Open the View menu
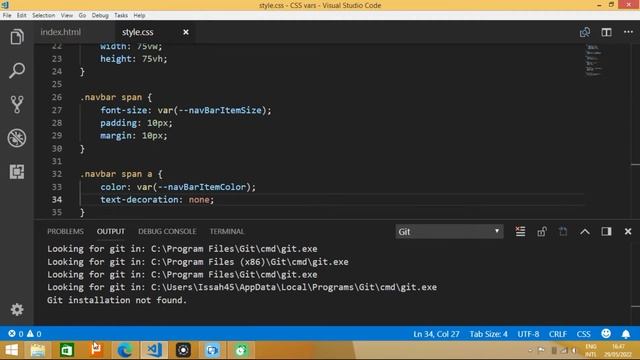This screenshot has height=360, width=640. pyautogui.click(x=67, y=15)
